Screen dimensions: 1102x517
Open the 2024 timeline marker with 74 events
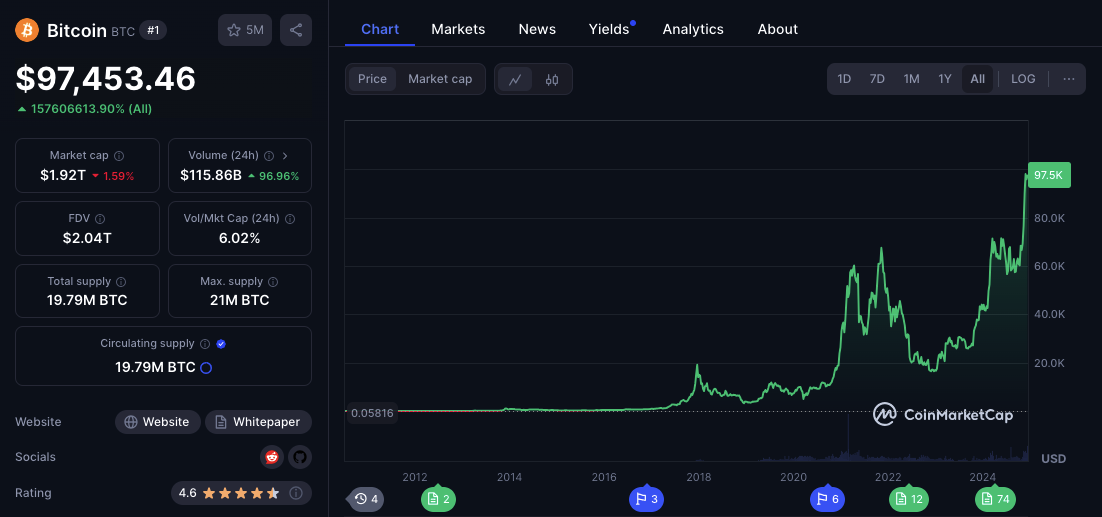pos(995,499)
